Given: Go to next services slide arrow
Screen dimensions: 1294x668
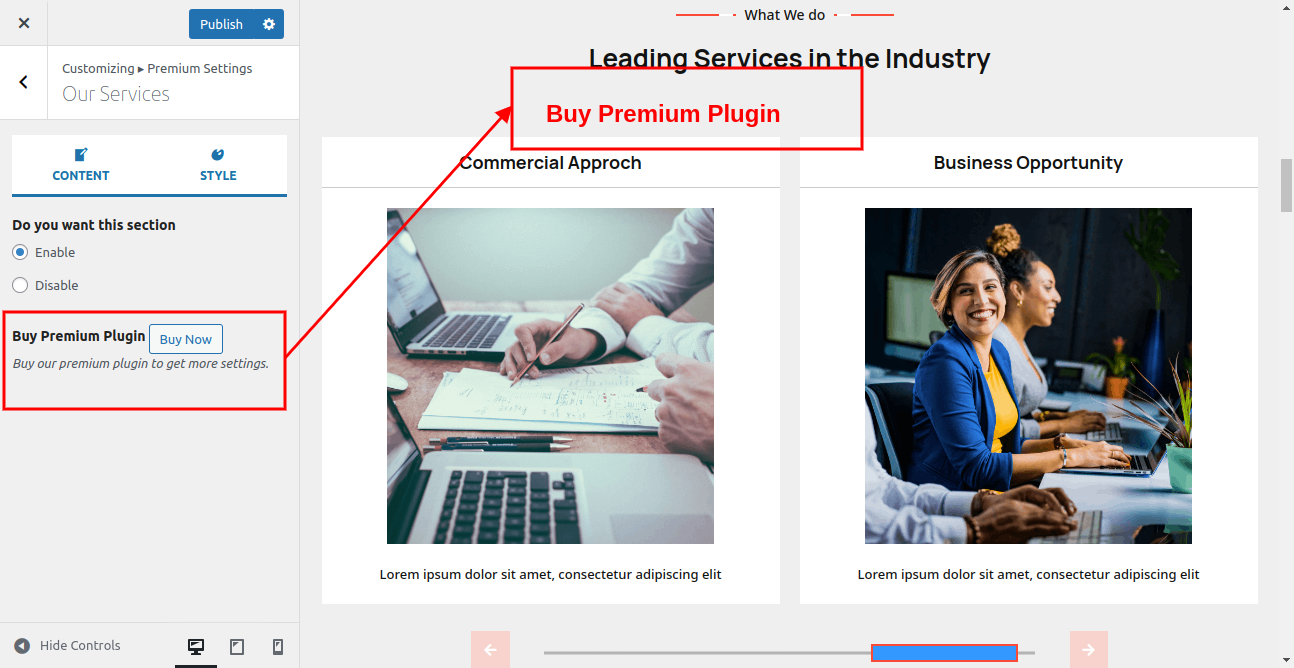Looking at the screenshot, I should 1088,650.
